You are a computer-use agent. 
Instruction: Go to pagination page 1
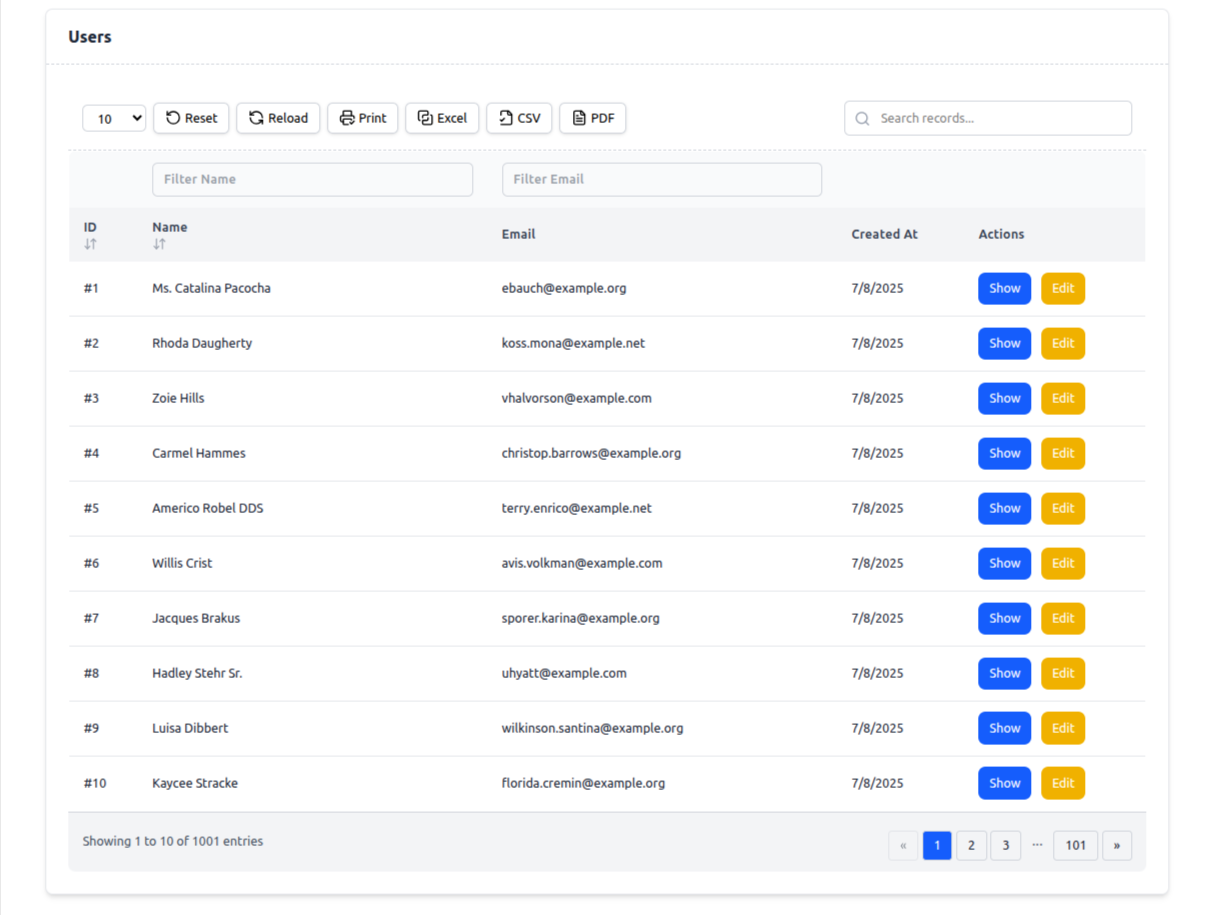937,845
